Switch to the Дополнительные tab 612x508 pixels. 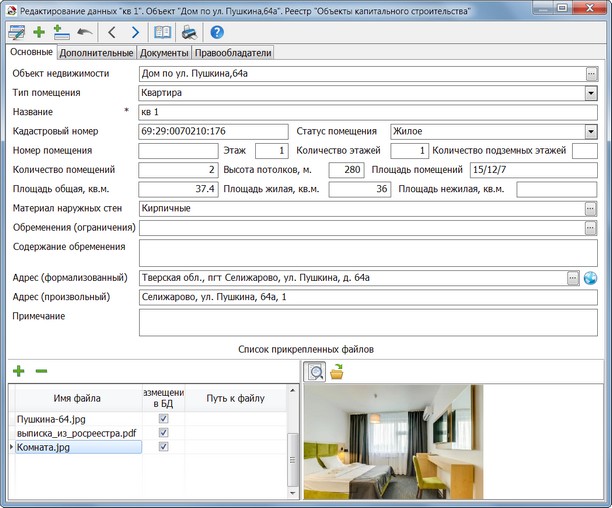96,53
